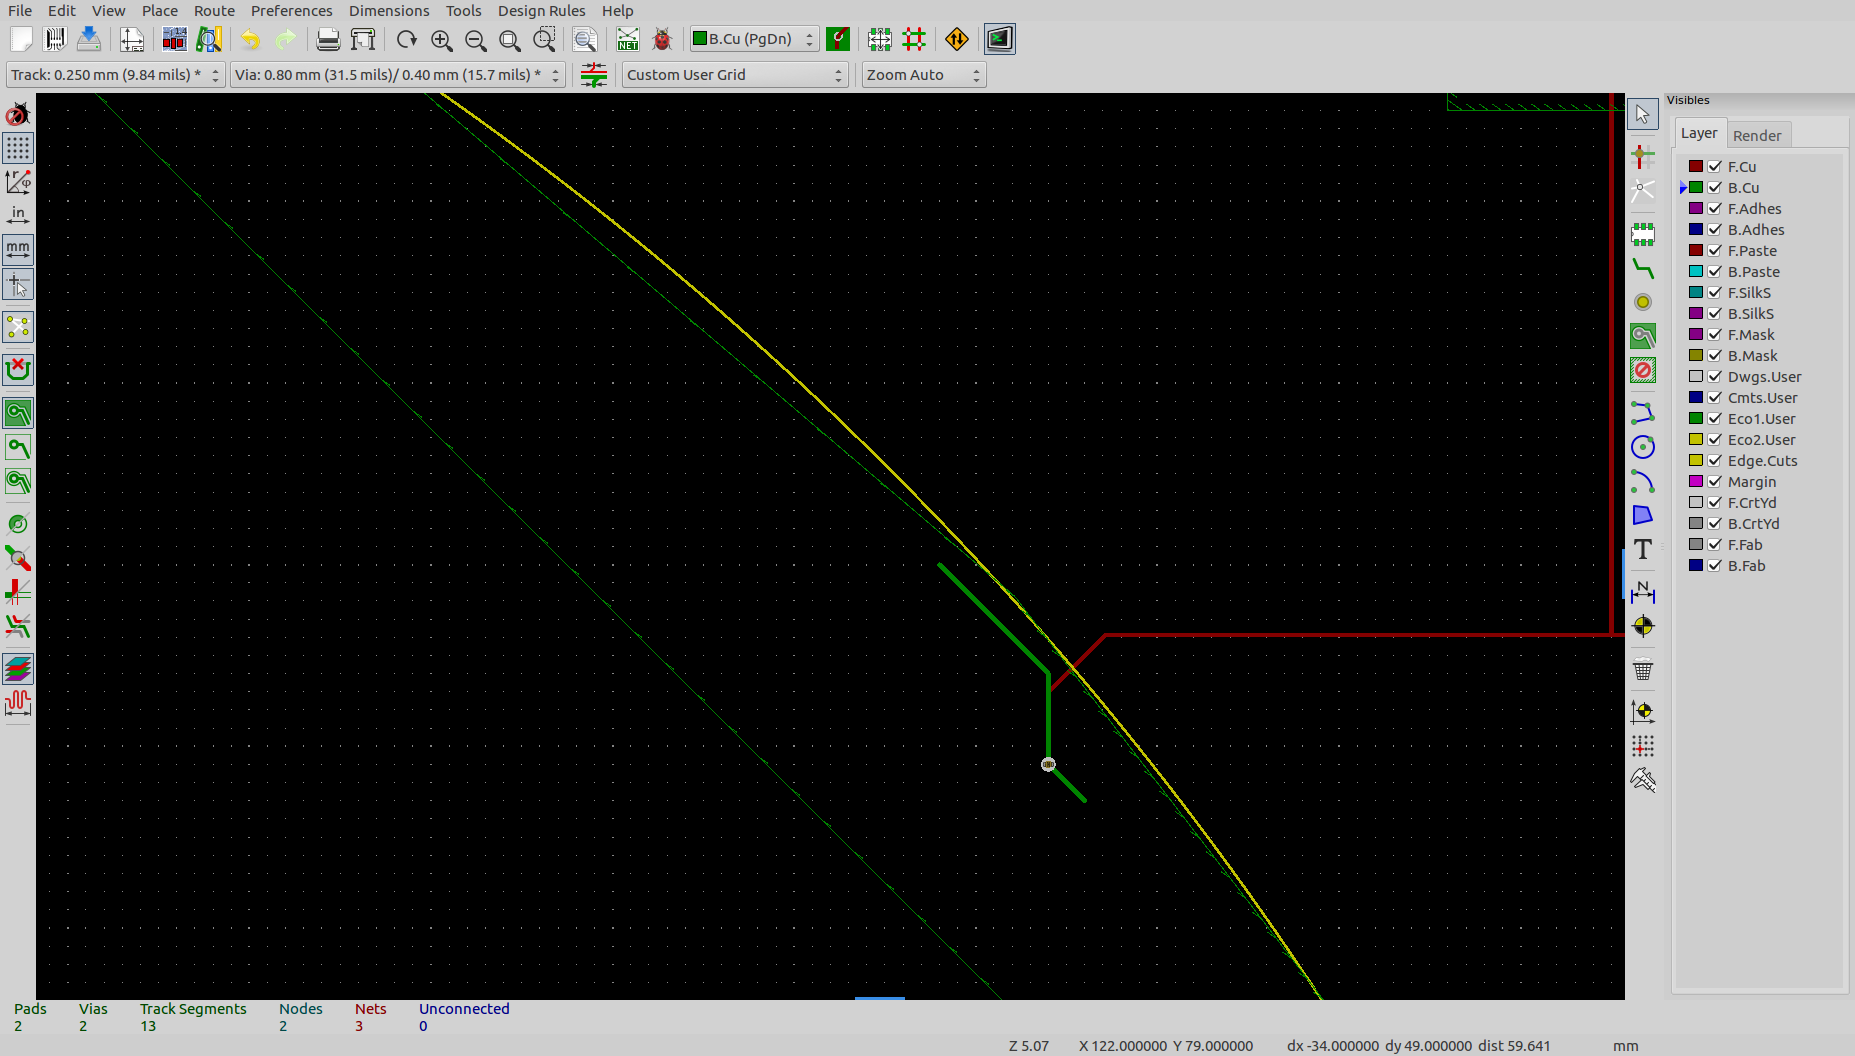Click the Zoom In magnifier icon
This screenshot has width=1855, height=1056.
[441, 40]
